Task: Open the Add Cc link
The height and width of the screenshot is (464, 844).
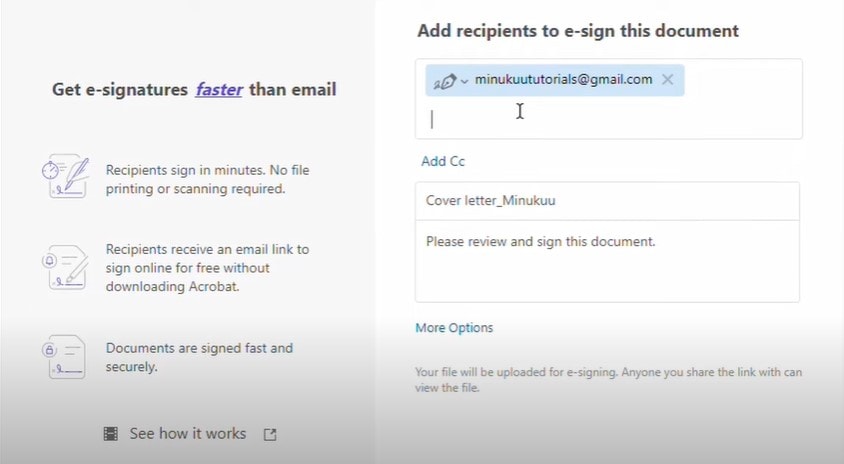Action: click(443, 161)
